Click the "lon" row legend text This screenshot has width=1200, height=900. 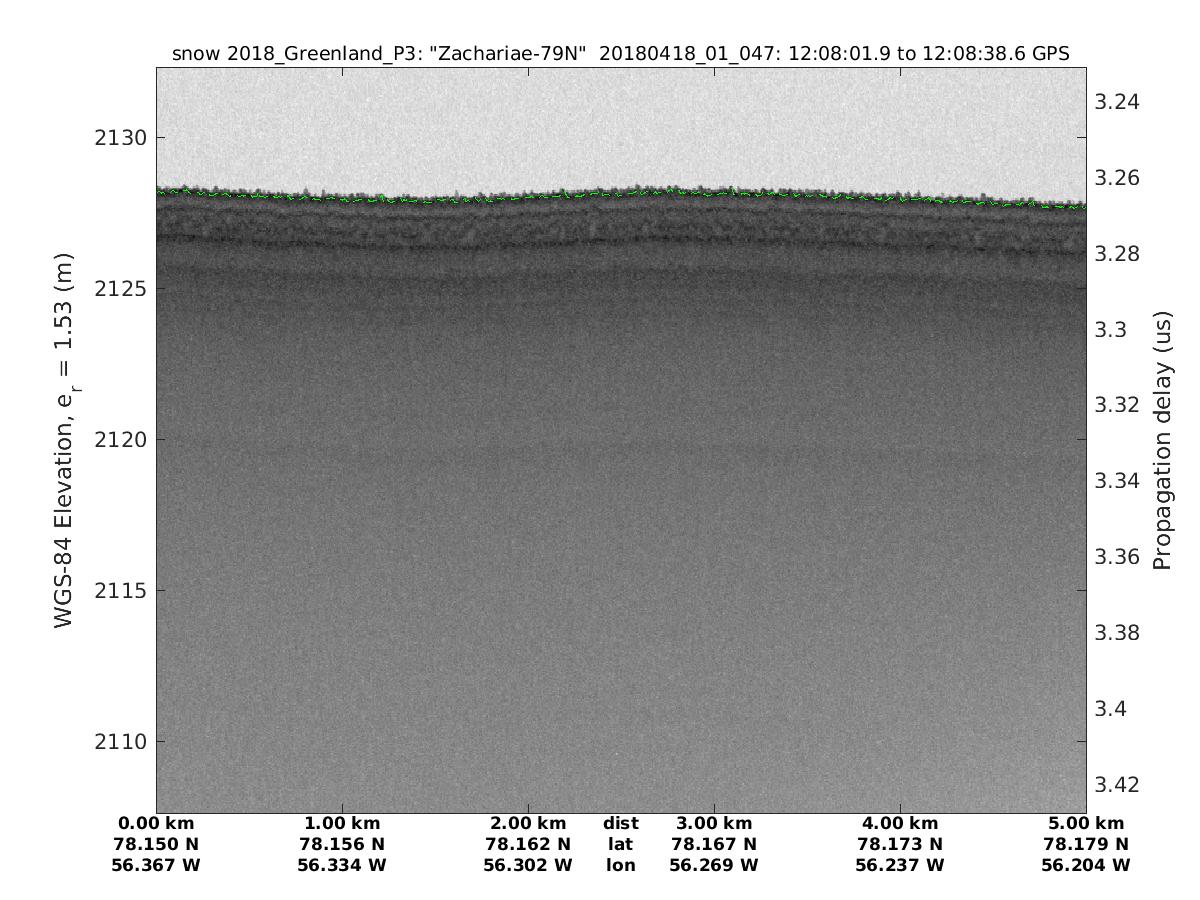point(621,865)
